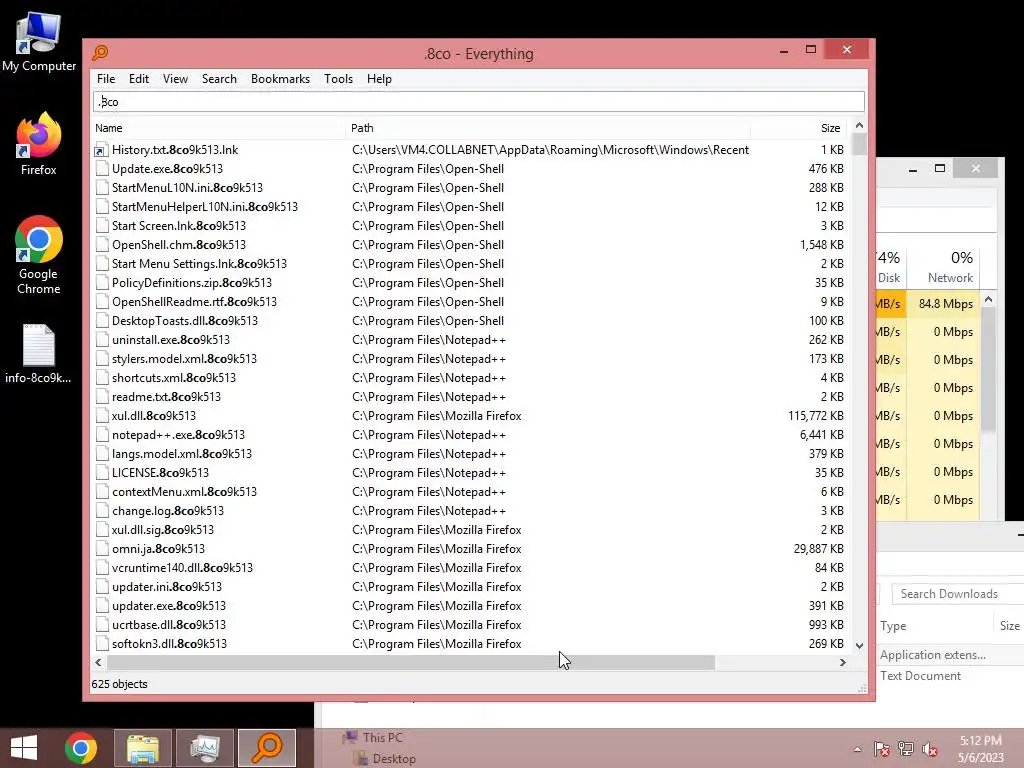Viewport: 1024px width, 768px height.
Task: Select PolicyDefinitions.zip.8co9k513 row
Action: point(470,283)
